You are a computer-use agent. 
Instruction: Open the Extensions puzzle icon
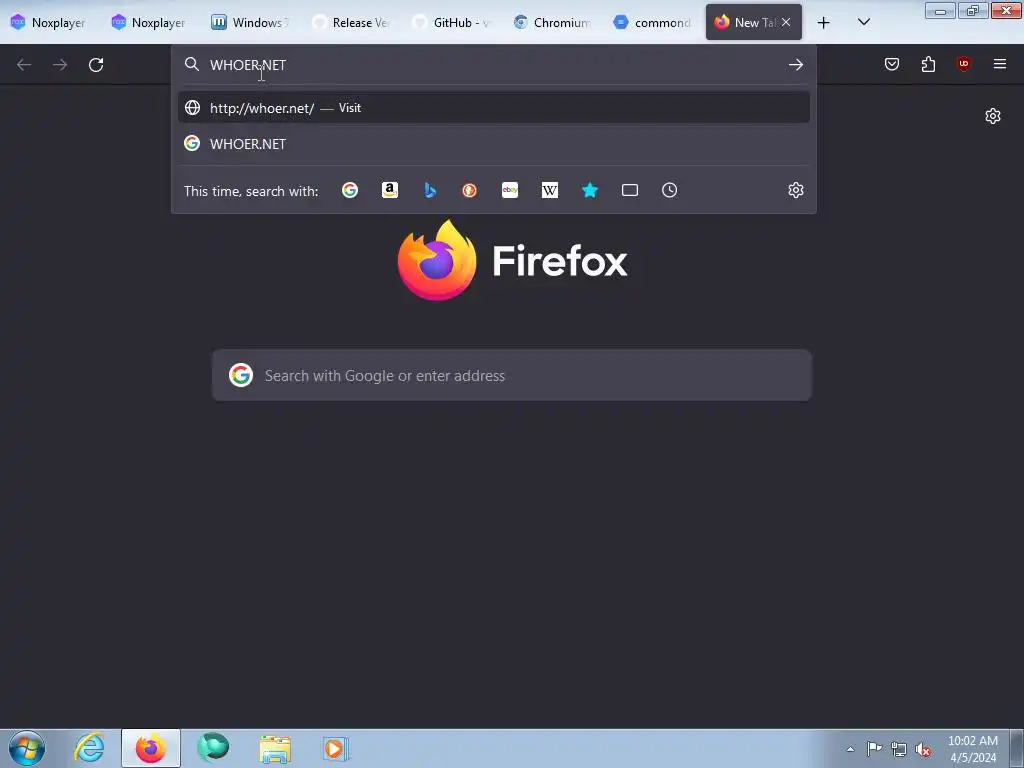[x=928, y=64]
